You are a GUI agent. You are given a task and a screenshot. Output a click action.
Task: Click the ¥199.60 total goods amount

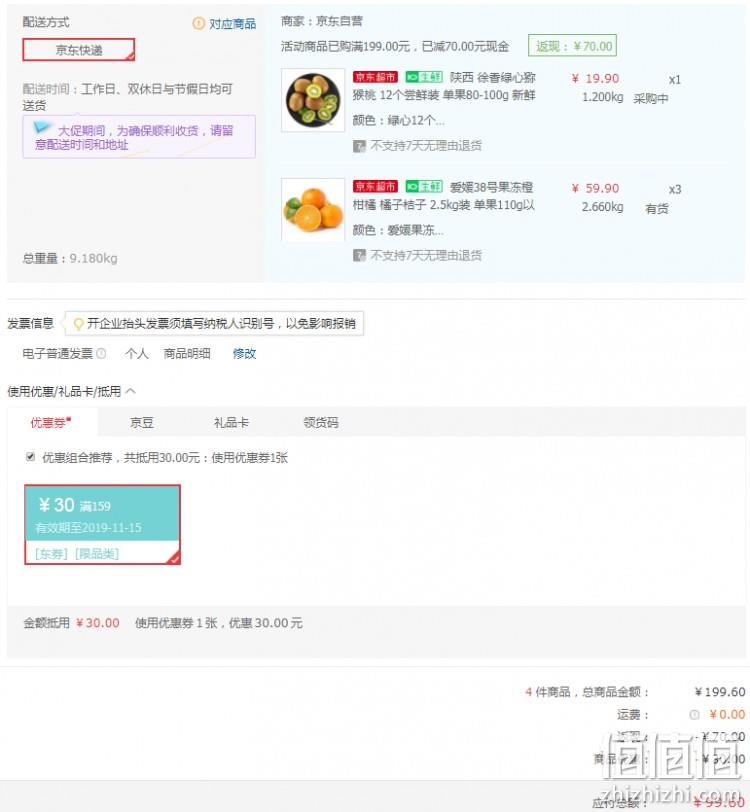click(x=719, y=692)
